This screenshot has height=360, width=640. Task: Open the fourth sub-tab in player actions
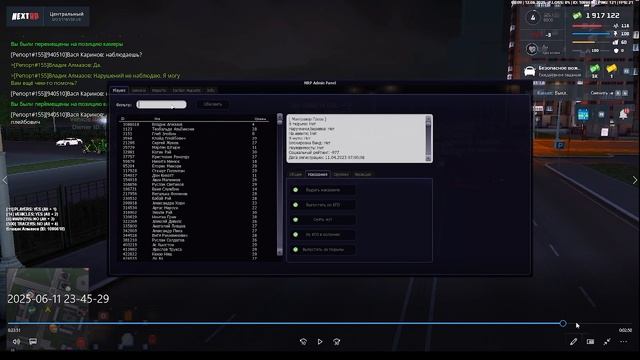coord(363,174)
